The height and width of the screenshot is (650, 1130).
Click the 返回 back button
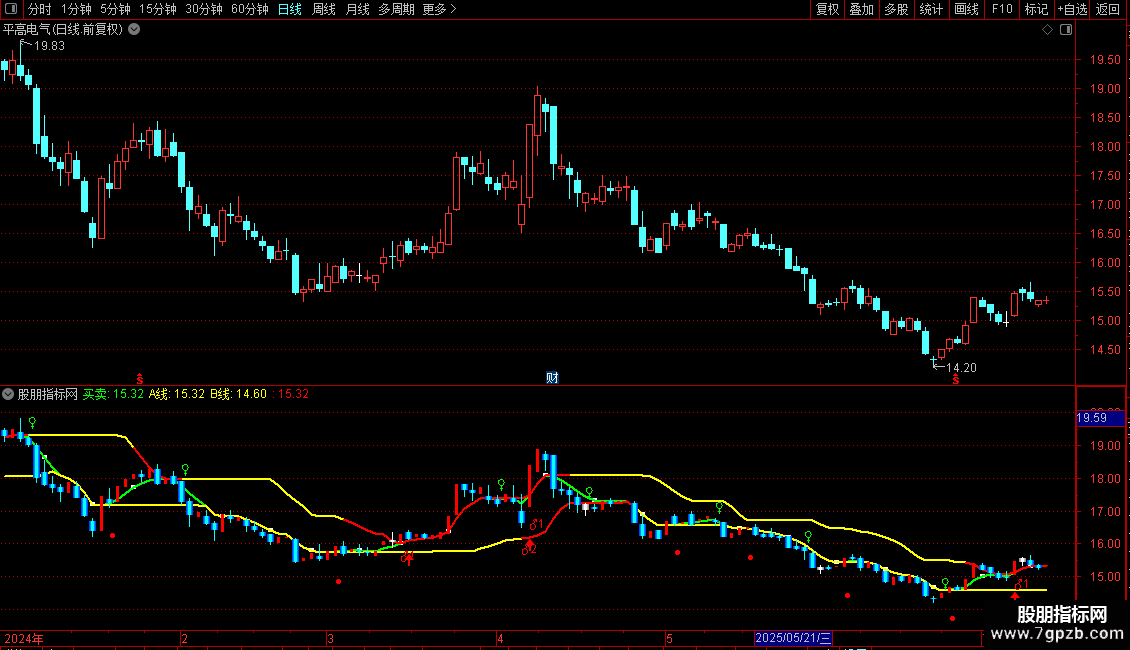pos(1108,9)
